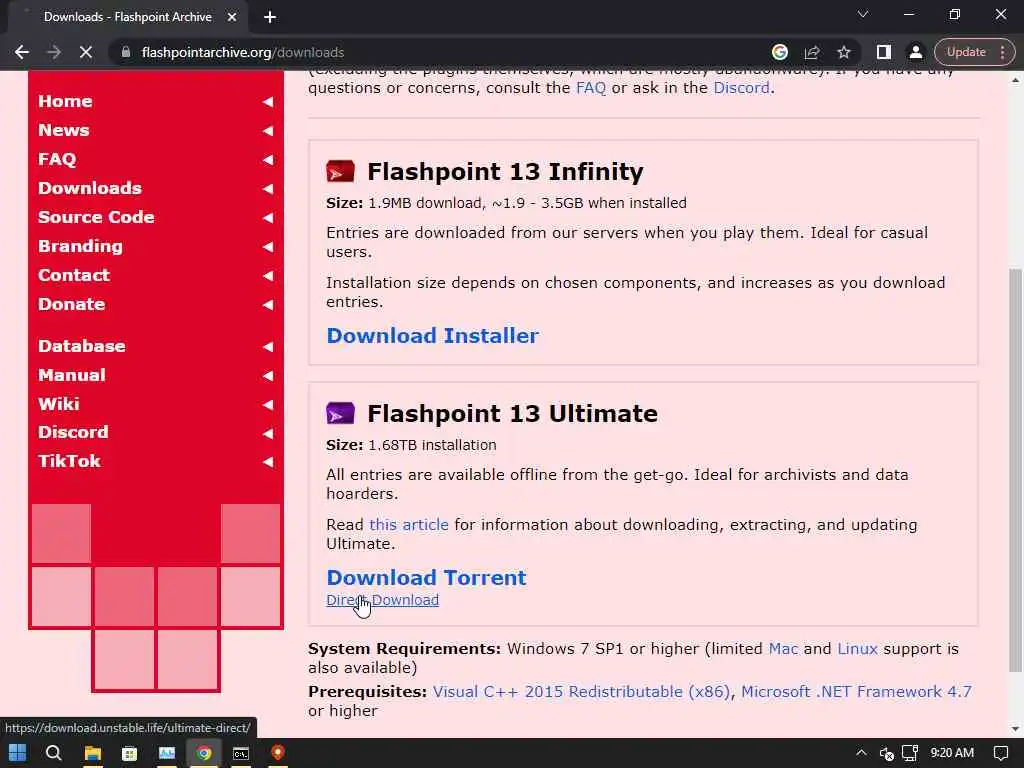1024x768 pixels.
Task: Stop page loading with the X icon
Action: click(x=86, y=52)
